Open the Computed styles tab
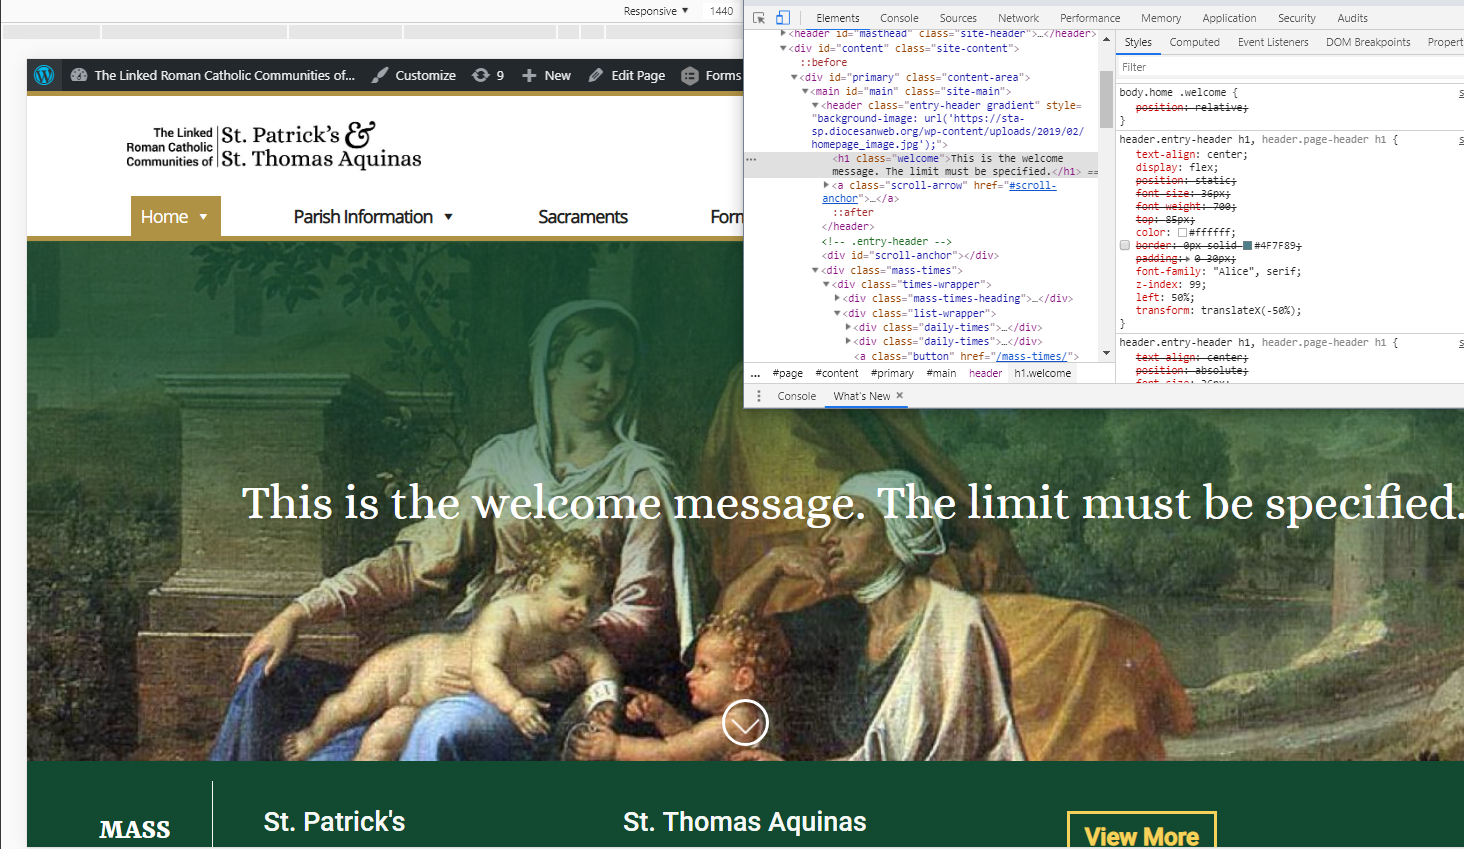Screen dimensions: 1464x849 1194,42
